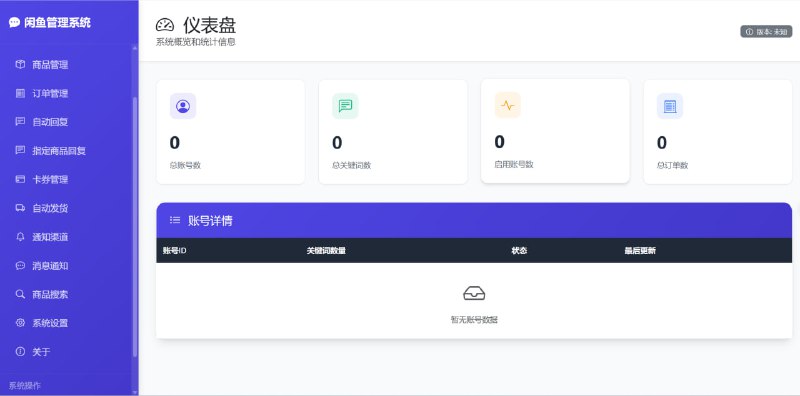This screenshot has height=396, width=800.
Task: Click the empty inbox tray icon
Action: (474, 293)
